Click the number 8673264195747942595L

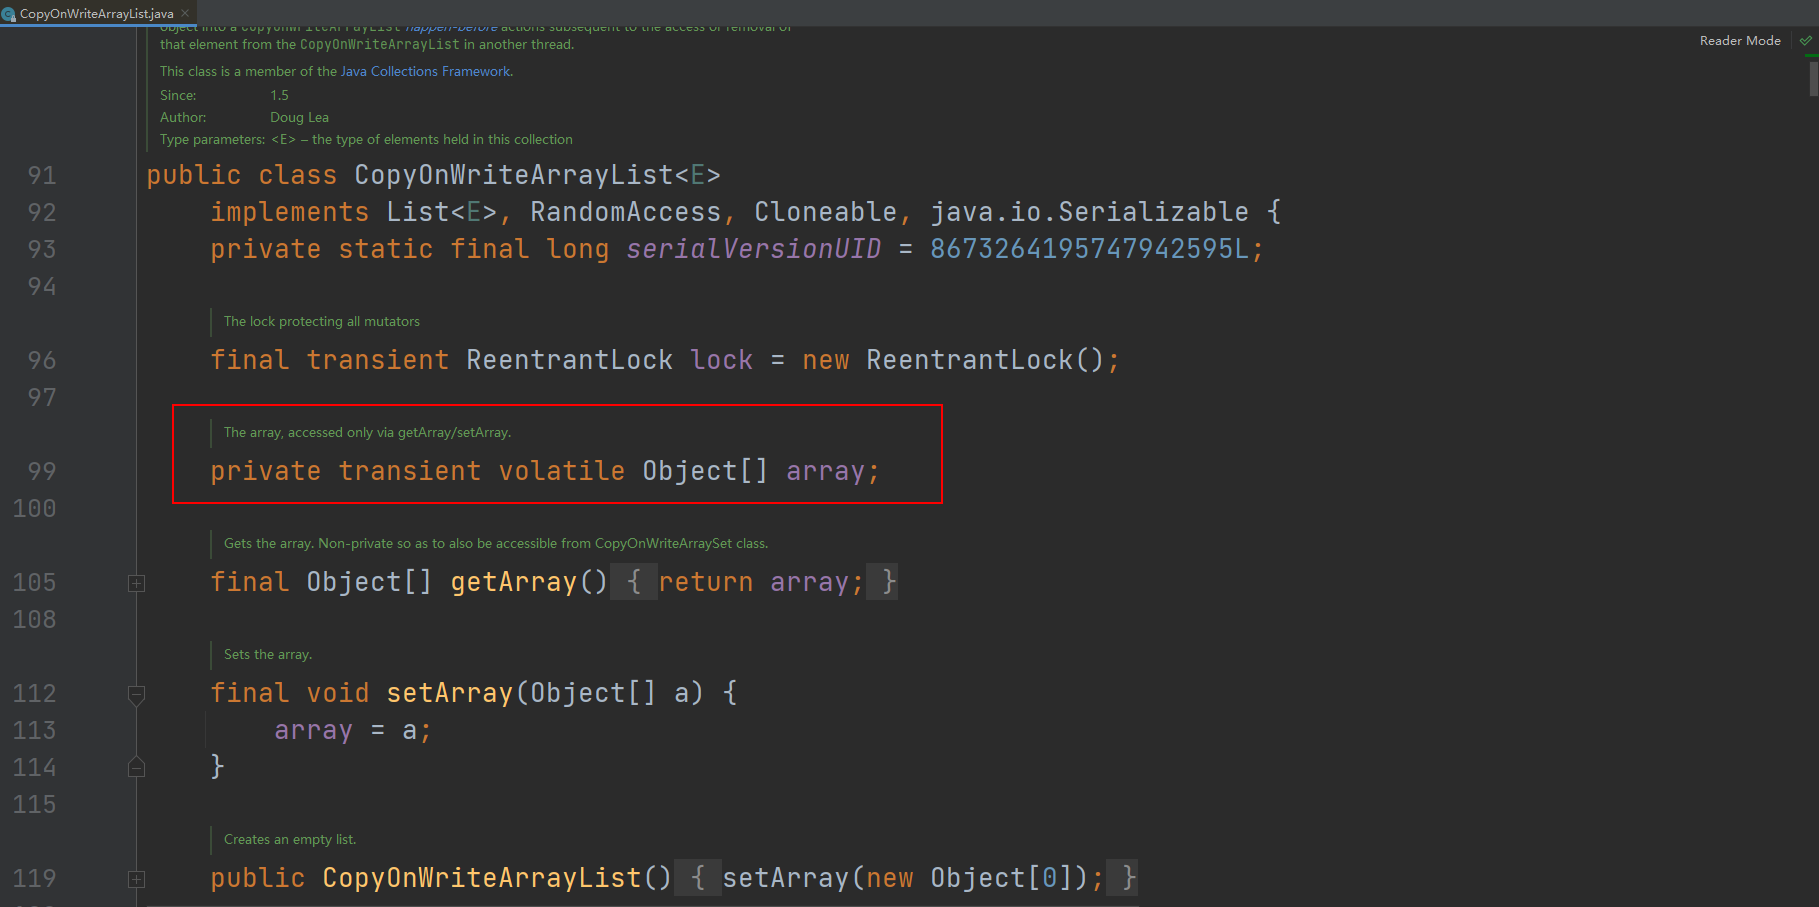pos(1090,249)
